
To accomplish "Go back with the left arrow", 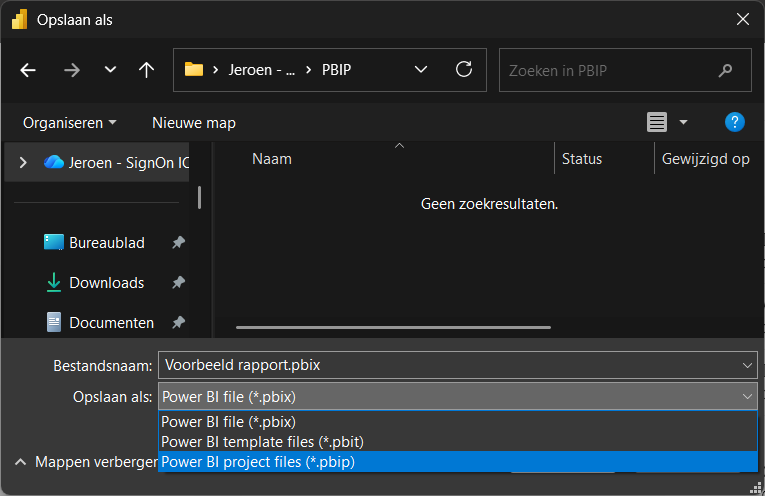I will tap(28, 70).
